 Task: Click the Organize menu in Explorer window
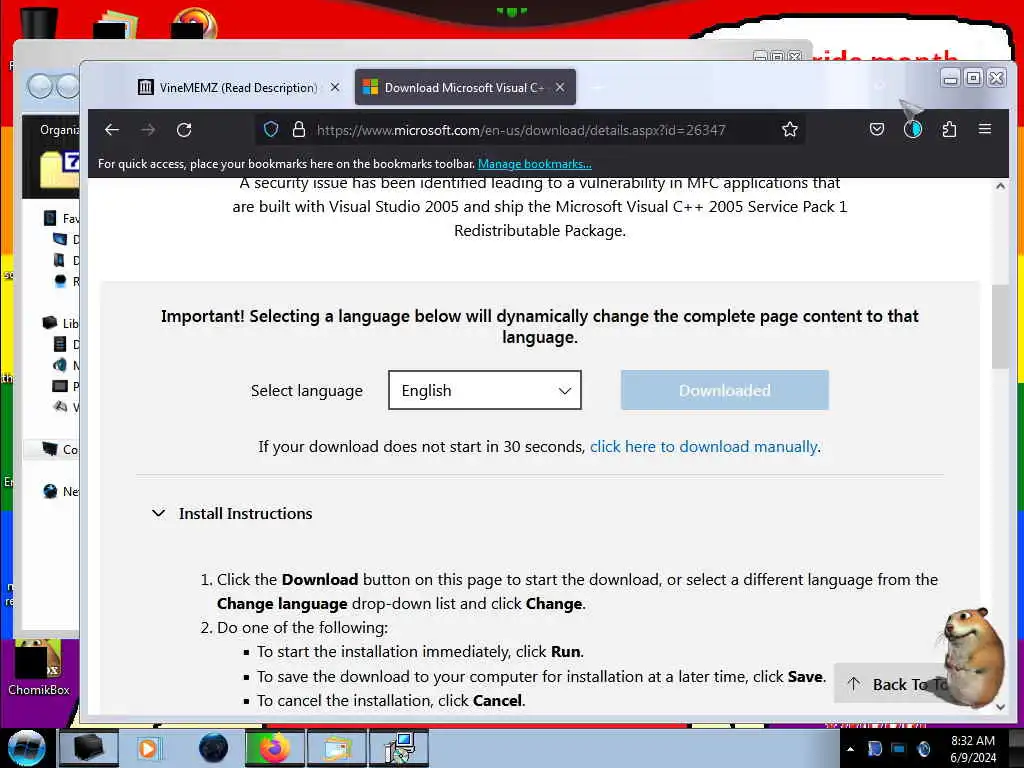tap(59, 129)
